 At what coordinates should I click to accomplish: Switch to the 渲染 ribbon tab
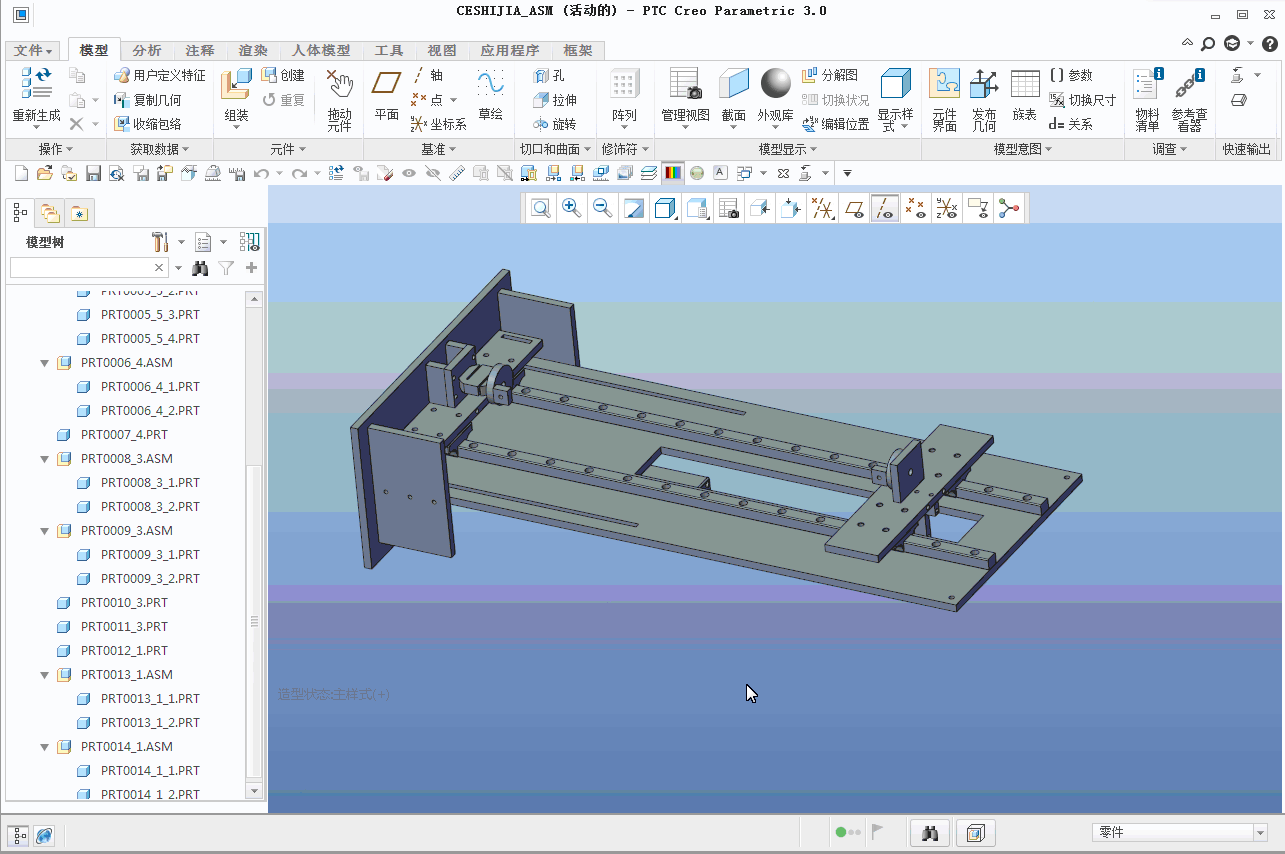pos(253,51)
